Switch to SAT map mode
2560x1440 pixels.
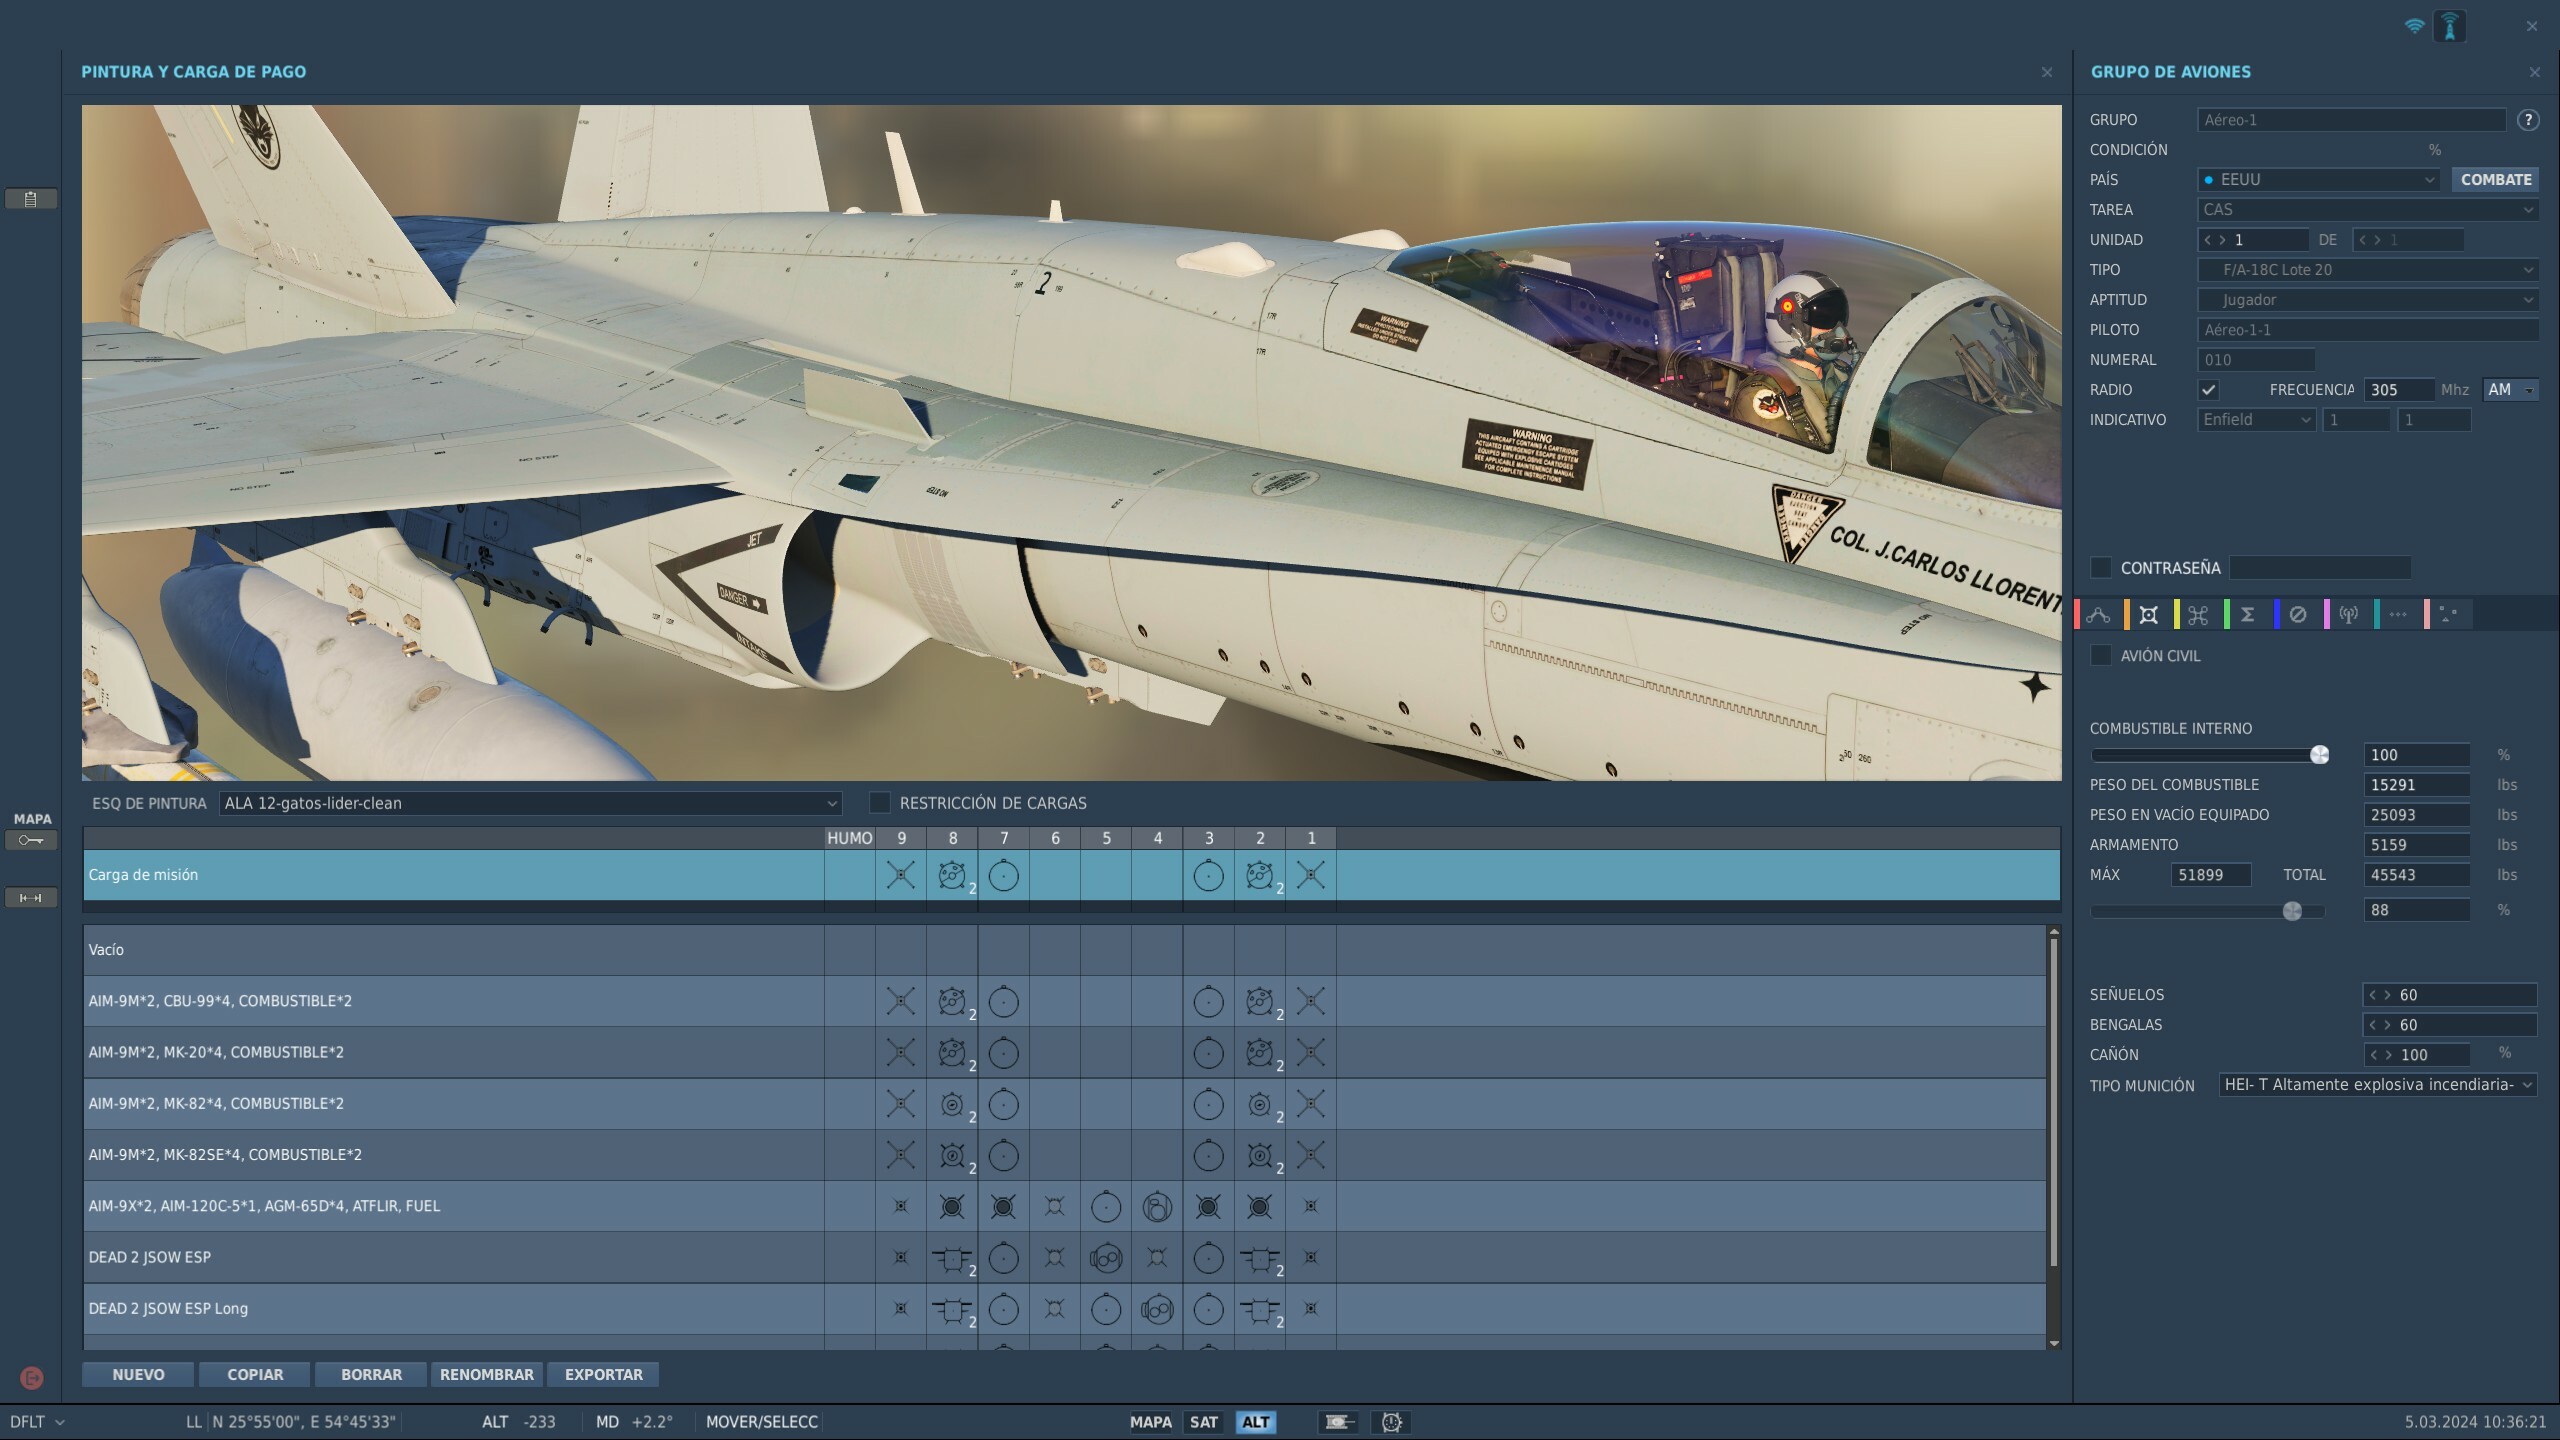(1204, 1422)
